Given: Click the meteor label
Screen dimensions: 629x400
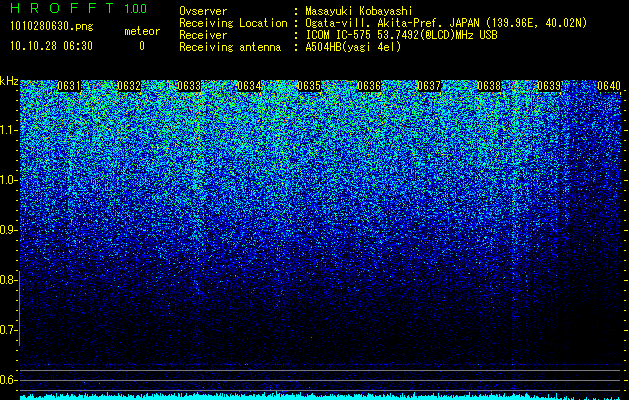Looking at the screenshot, I should [x=142, y=31].
